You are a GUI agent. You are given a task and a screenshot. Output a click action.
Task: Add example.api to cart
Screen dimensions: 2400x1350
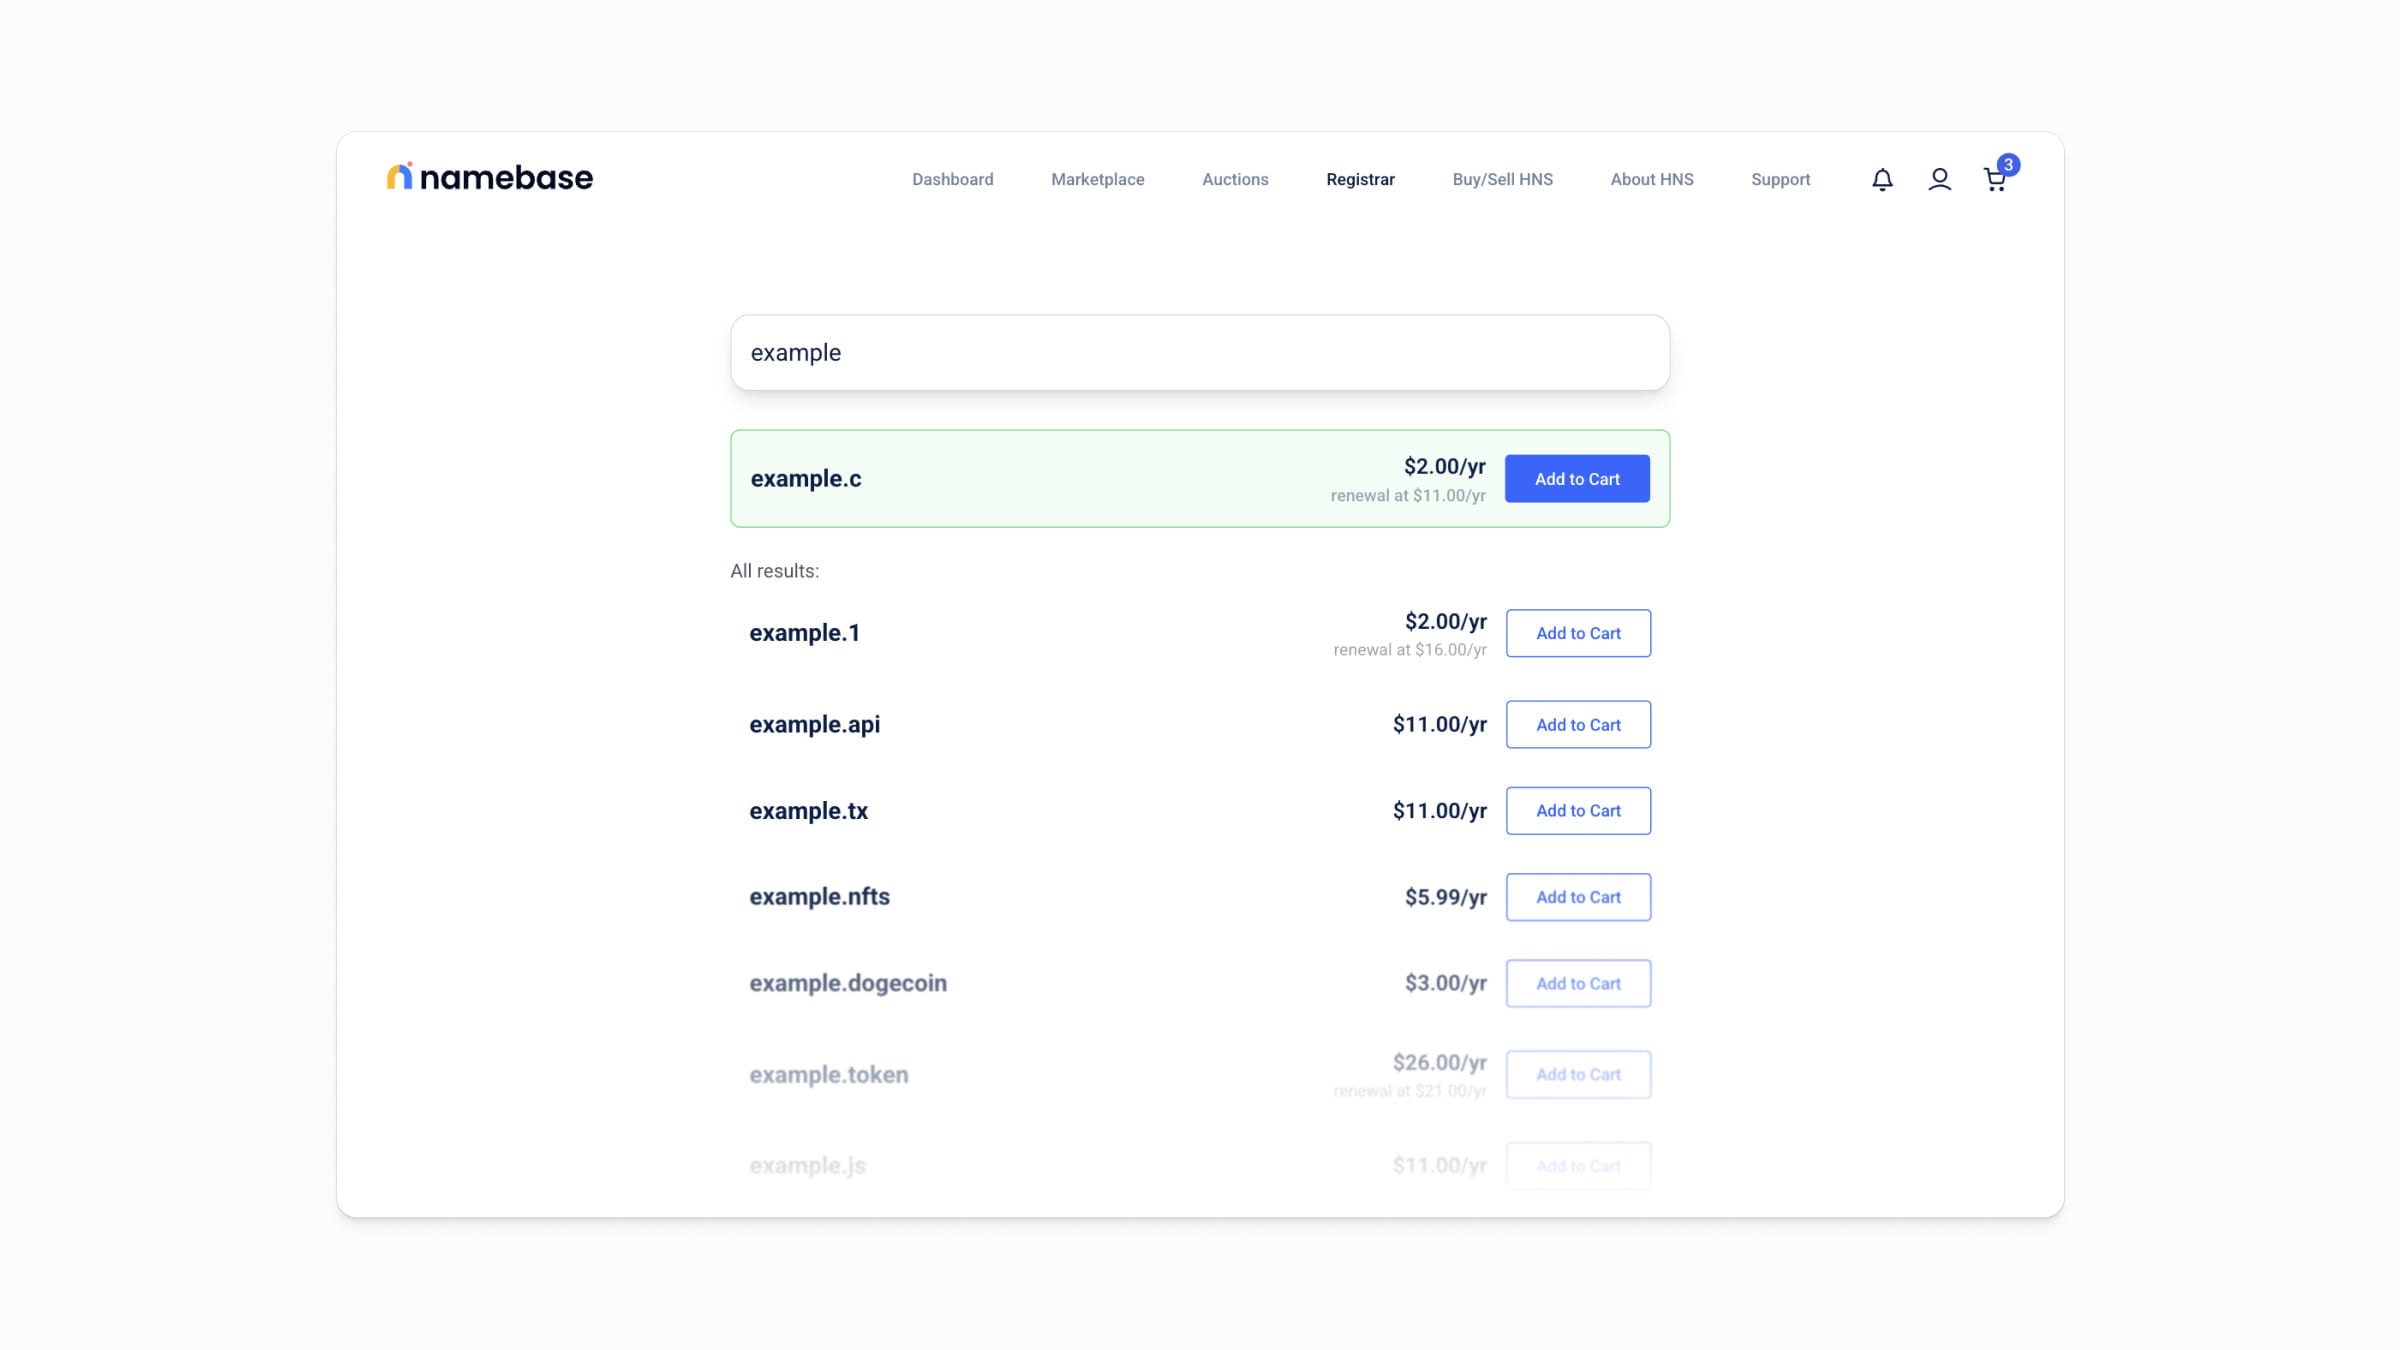[1578, 724]
